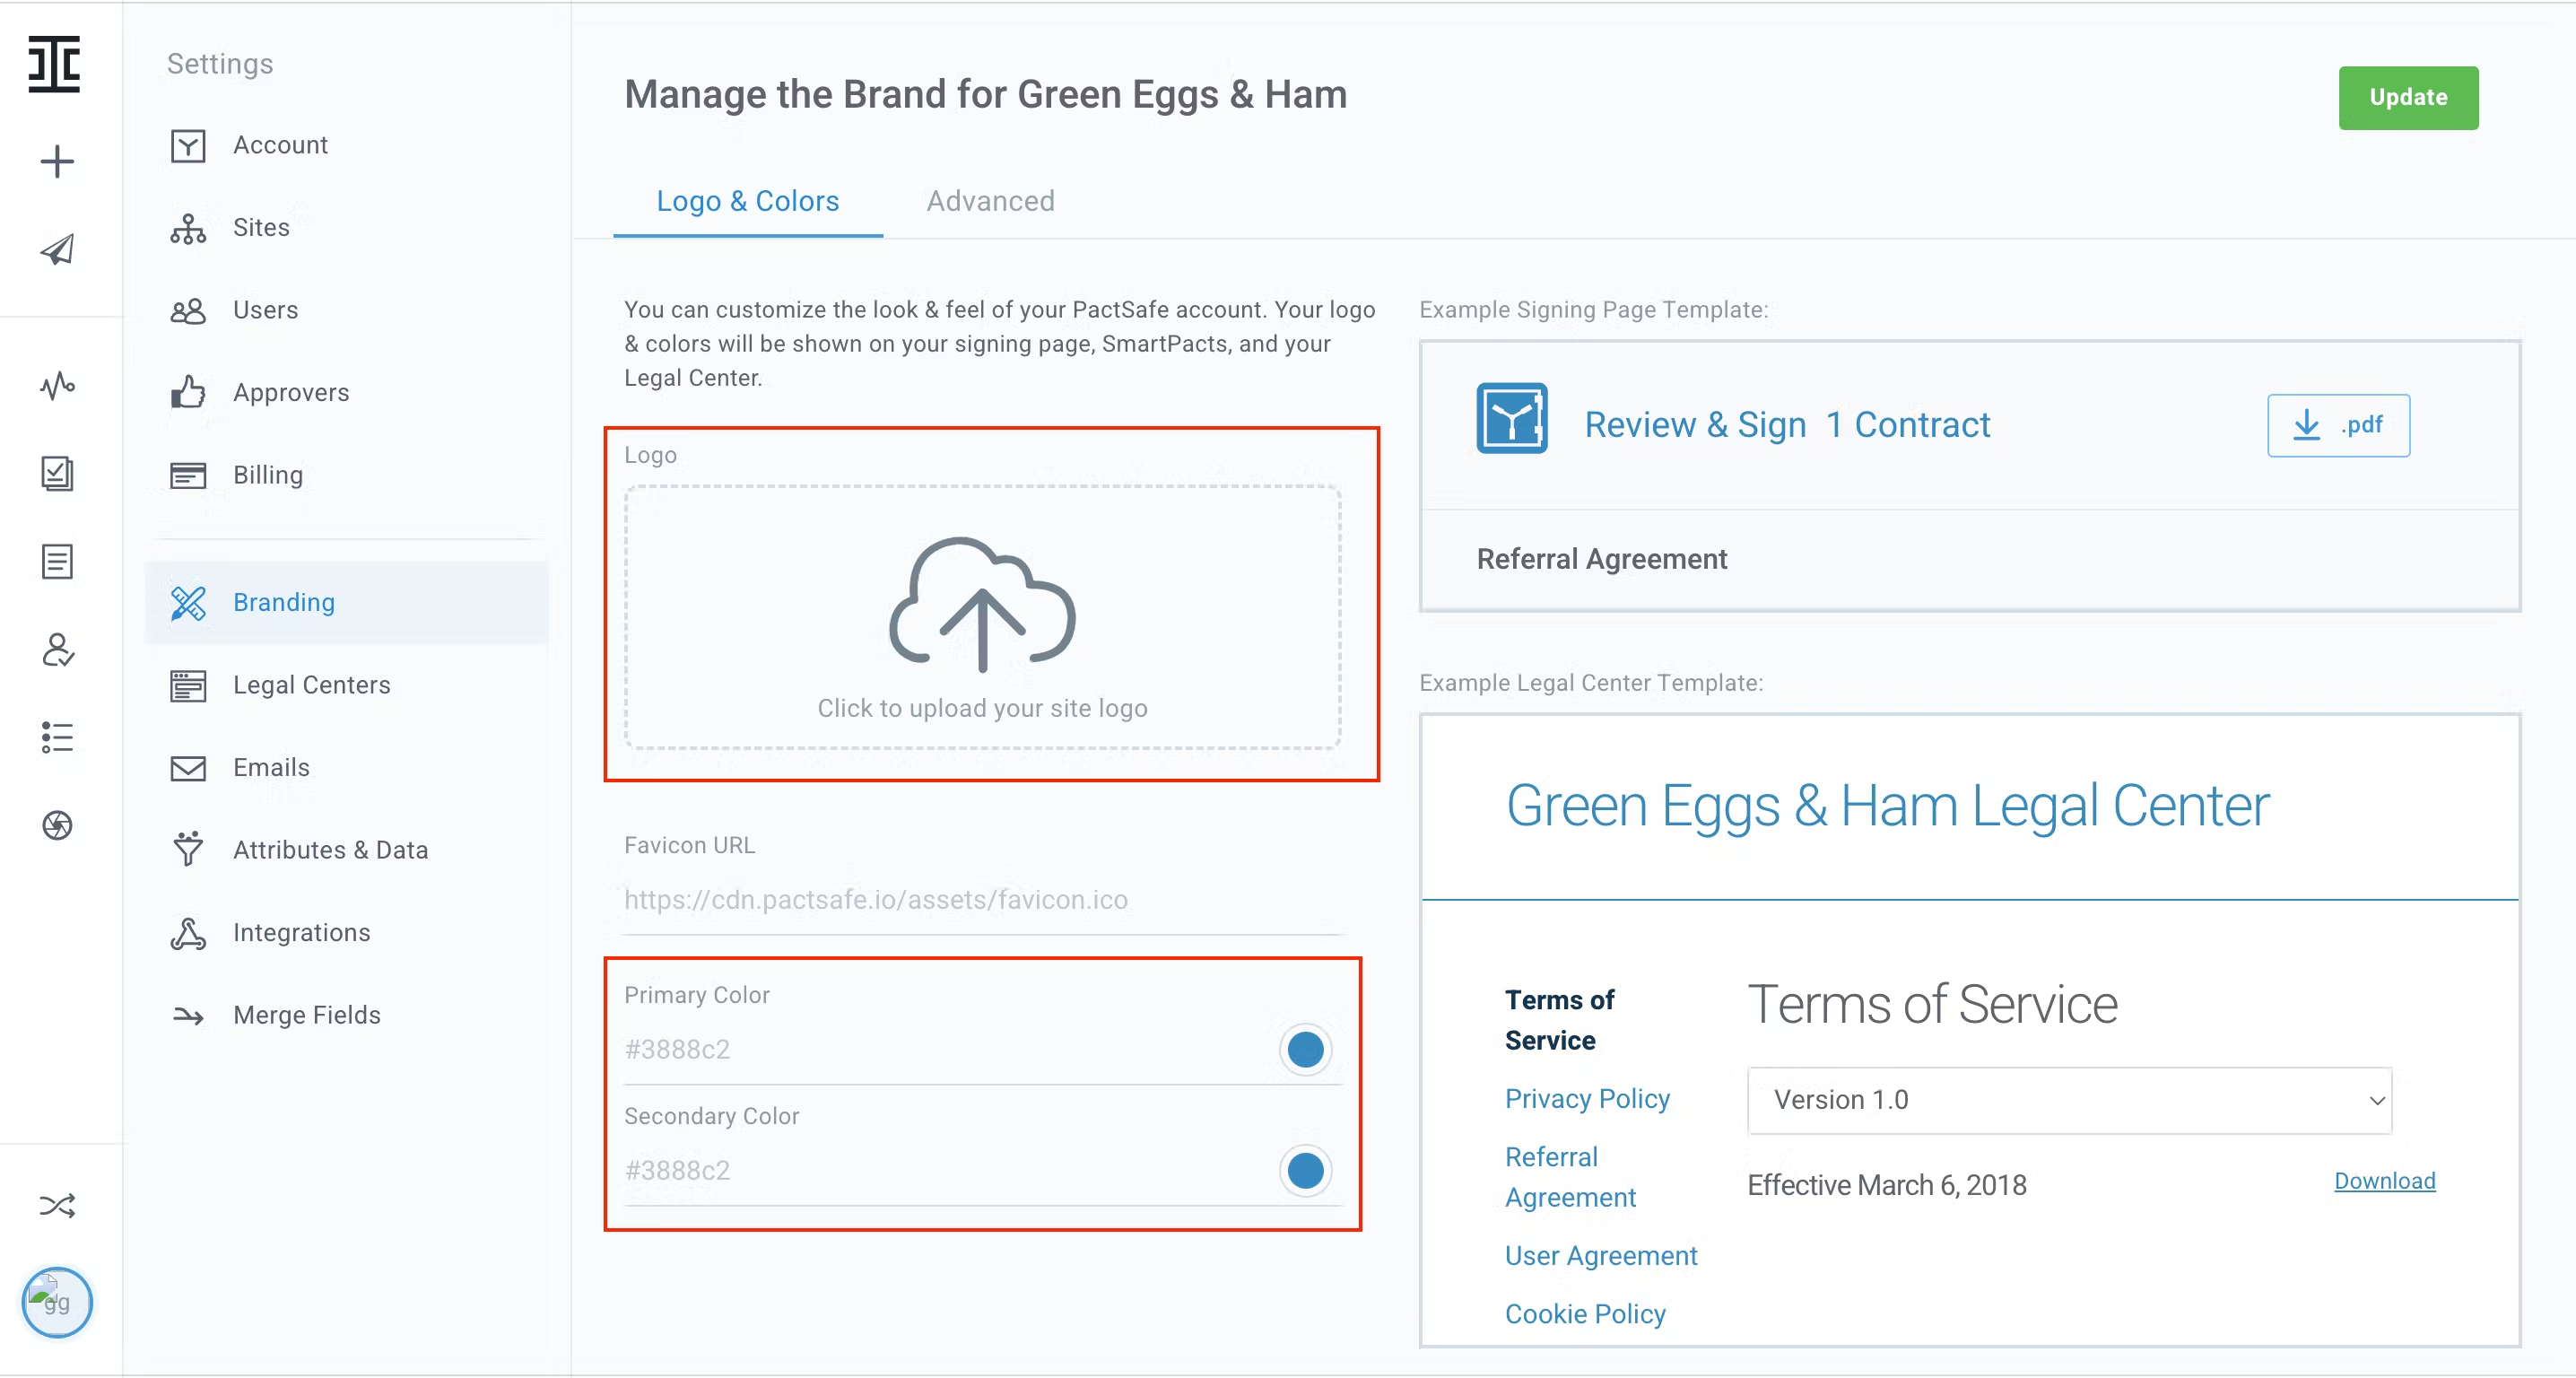Go to Billing settings

pos(268,475)
